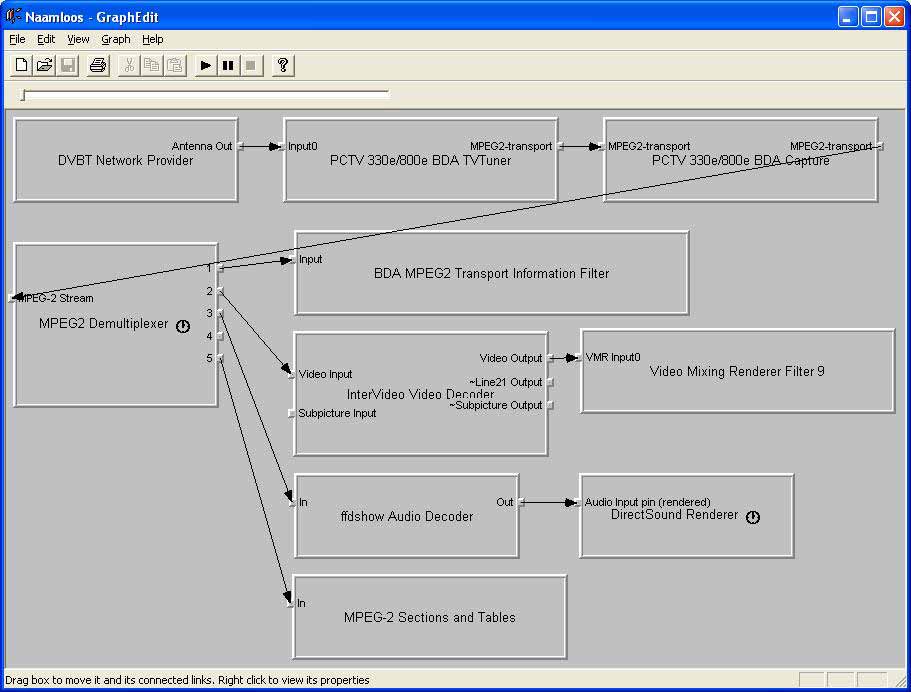Click the ~Subpicture Output pin
This screenshot has width=911, height=692.
(550, 406)
